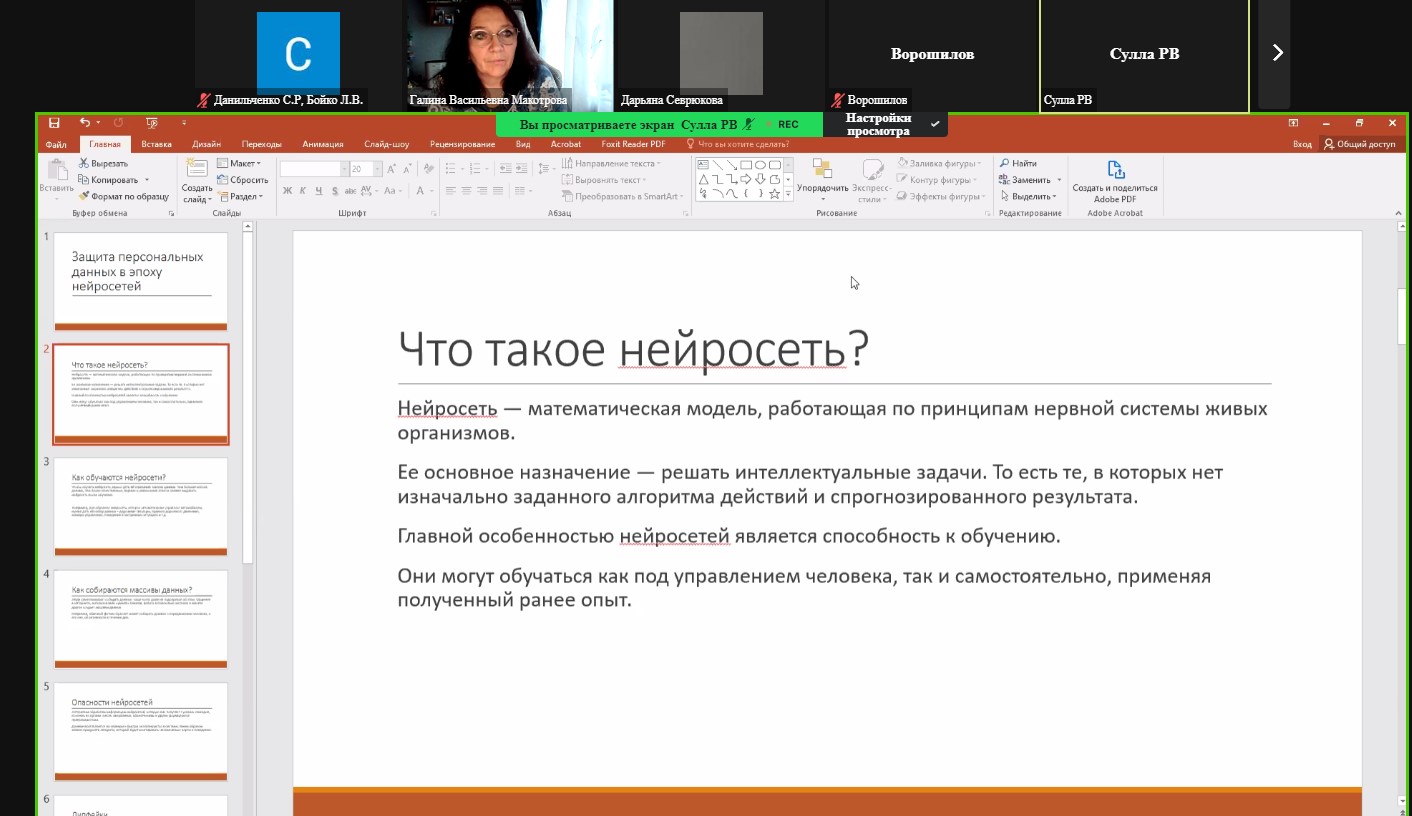Expand the Макет layout dropdown
Viewport: 1412px width, 816px height.
(239, 163)
